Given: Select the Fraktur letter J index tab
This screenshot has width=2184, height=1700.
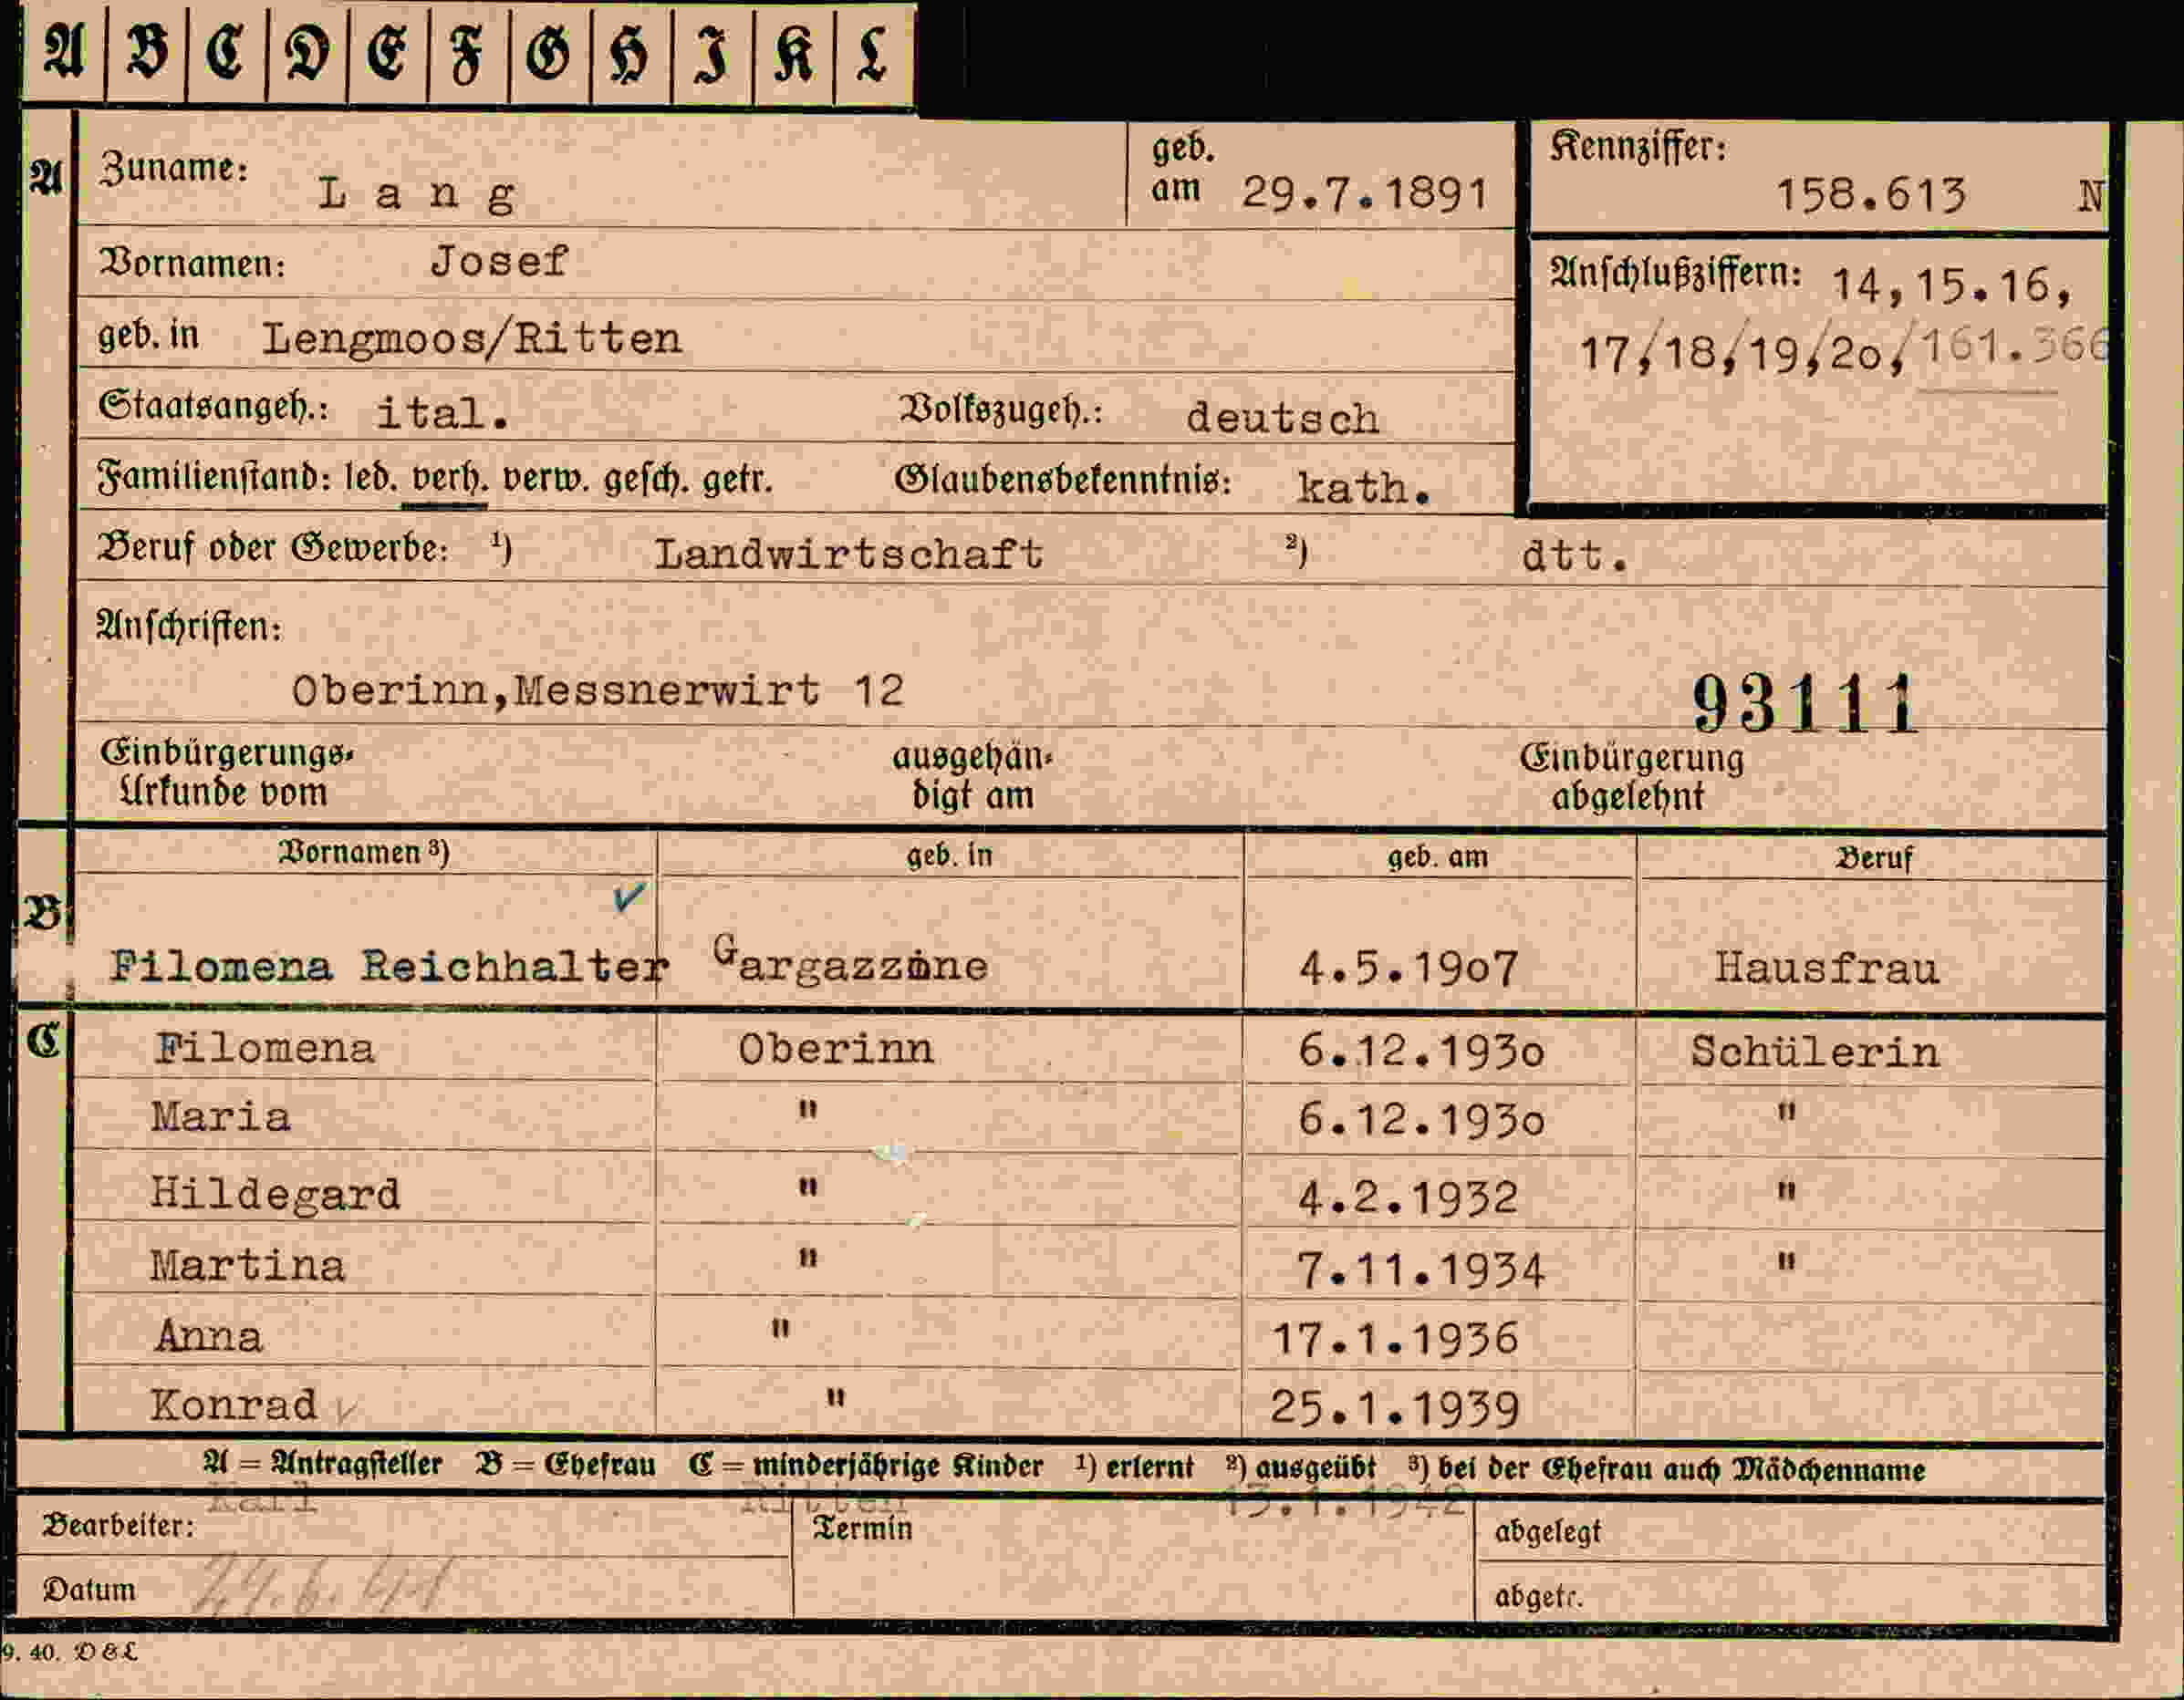Looking at the screenshot, I should [712, 52].
